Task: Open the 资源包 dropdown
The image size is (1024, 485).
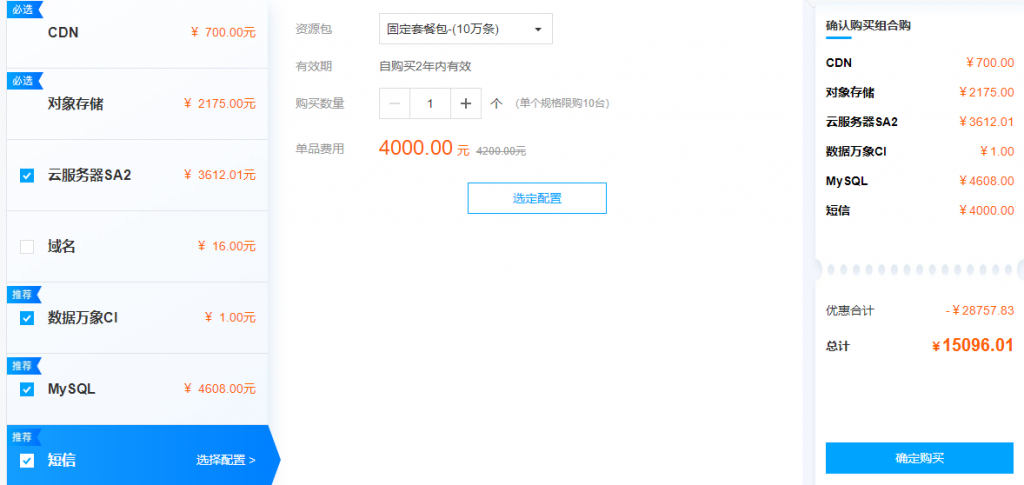Action: [466, 29]
